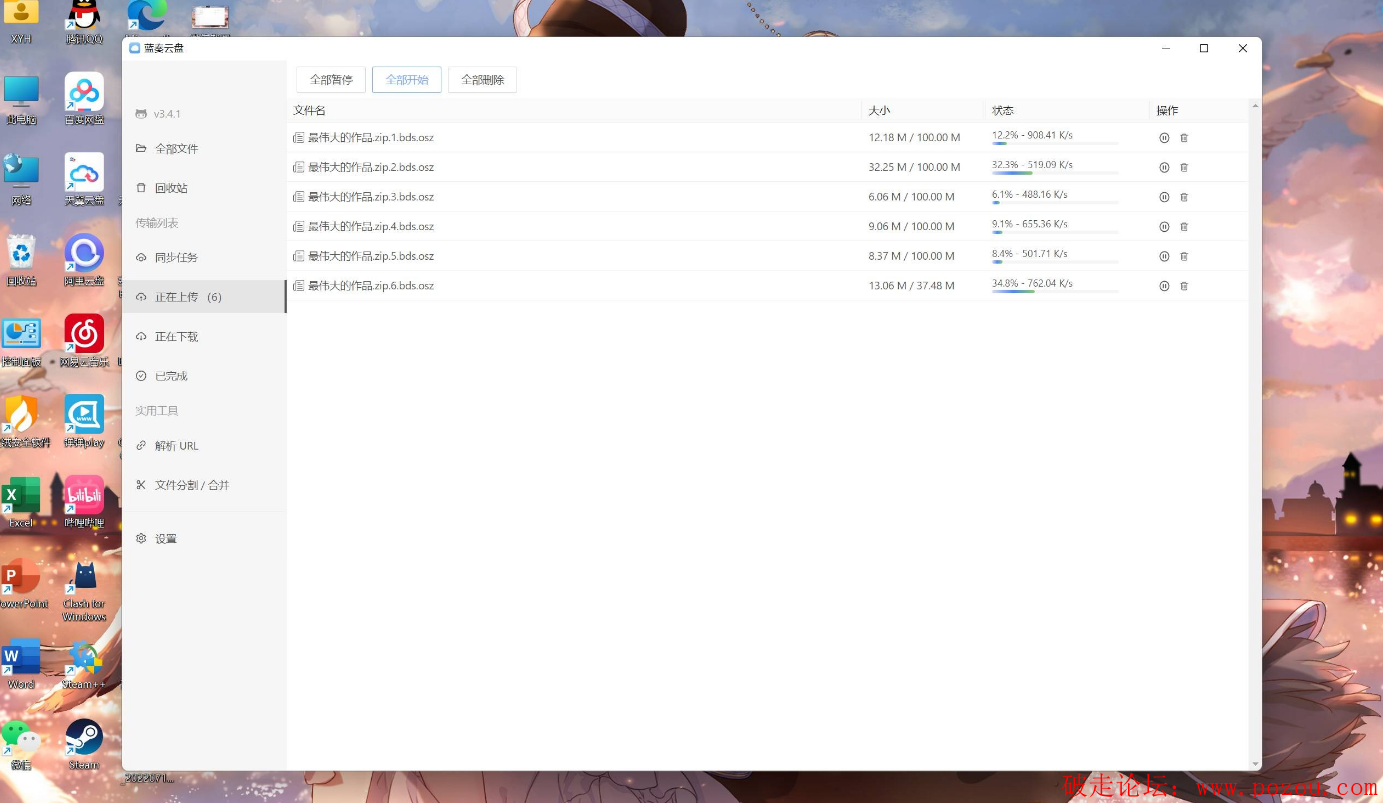The width and height of the screenshot is (1383, 803).
Task: Open the Word desktop shortcut
Action: (x=21, y=664)
